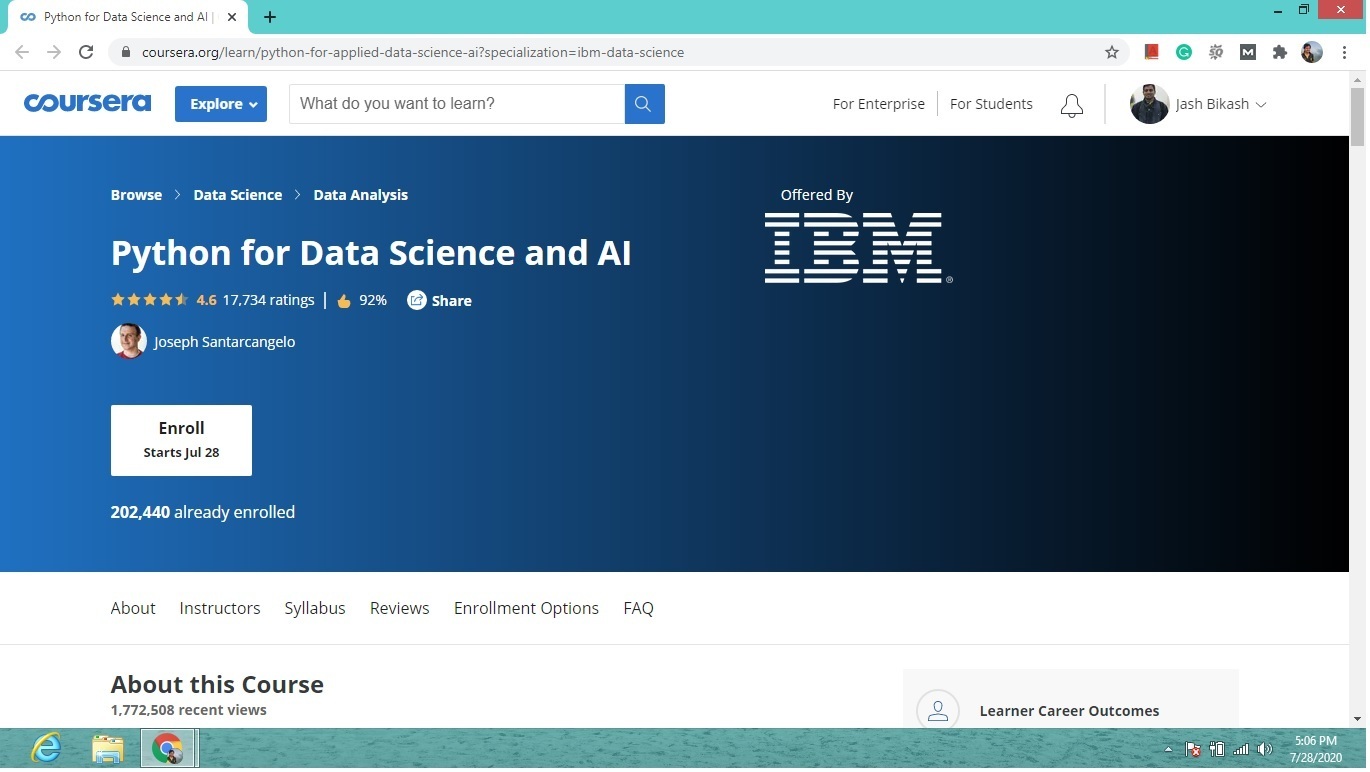Select the FAQ tab
The image size is (1370, 772).
pyautogui.click(x=638, y=608)
